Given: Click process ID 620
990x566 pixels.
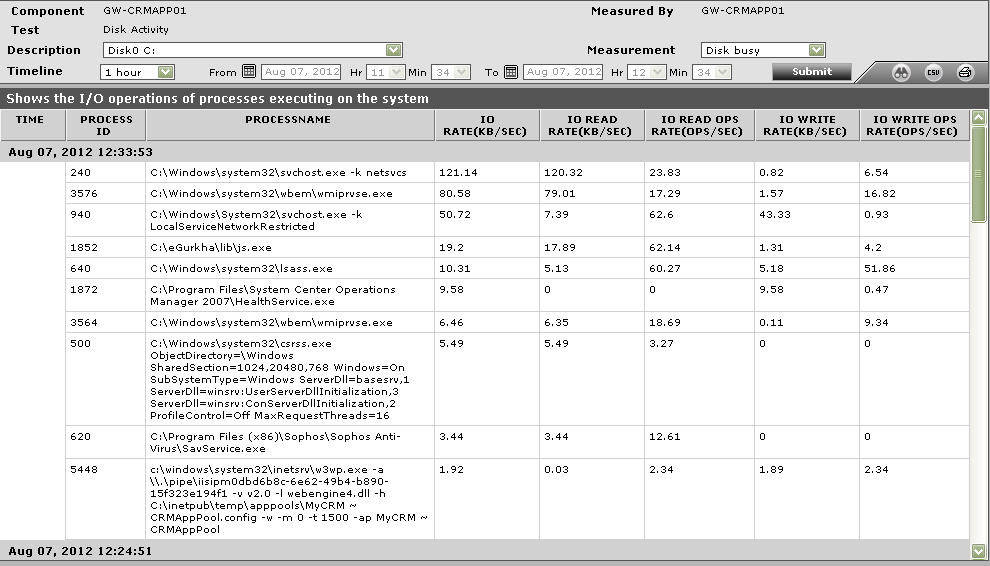Looking at the screenshot, I should (x=80, y=437).
